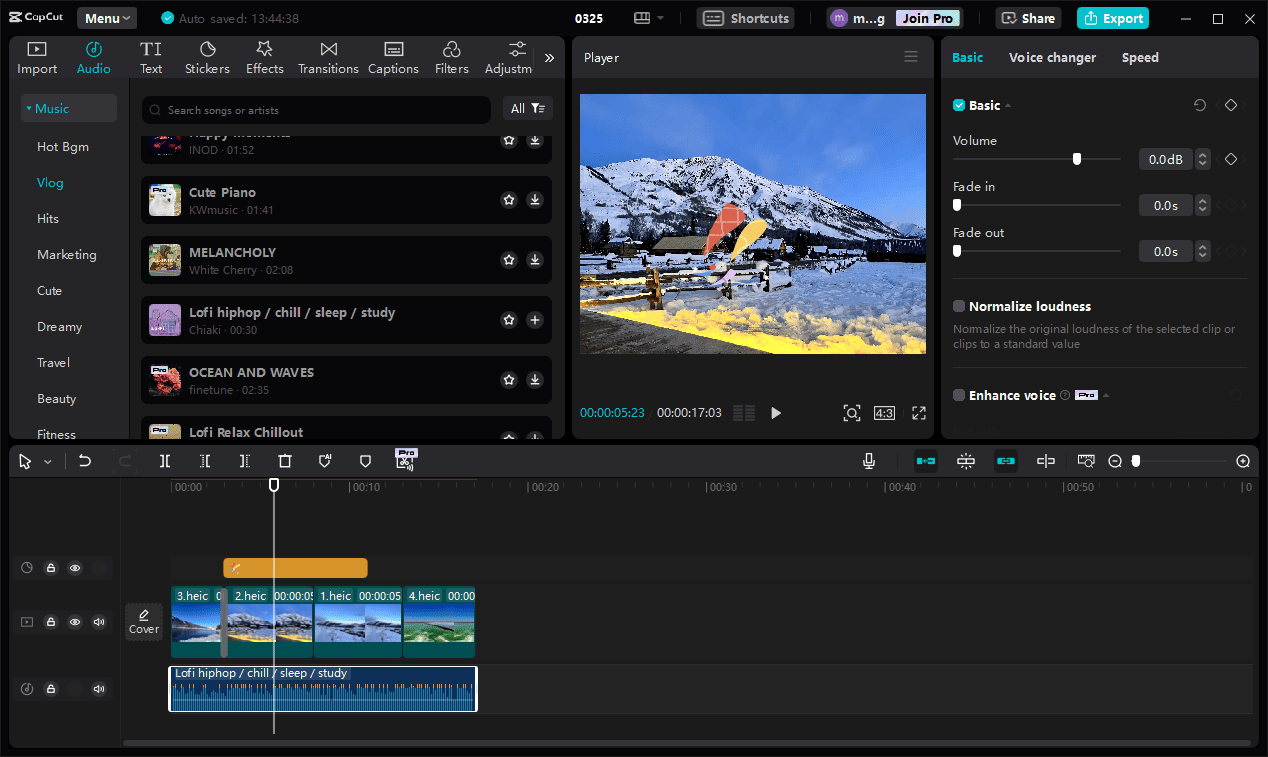Open the Stickers panel
The width and height of the screenshot is (1268, 757).
pos(207,56)
